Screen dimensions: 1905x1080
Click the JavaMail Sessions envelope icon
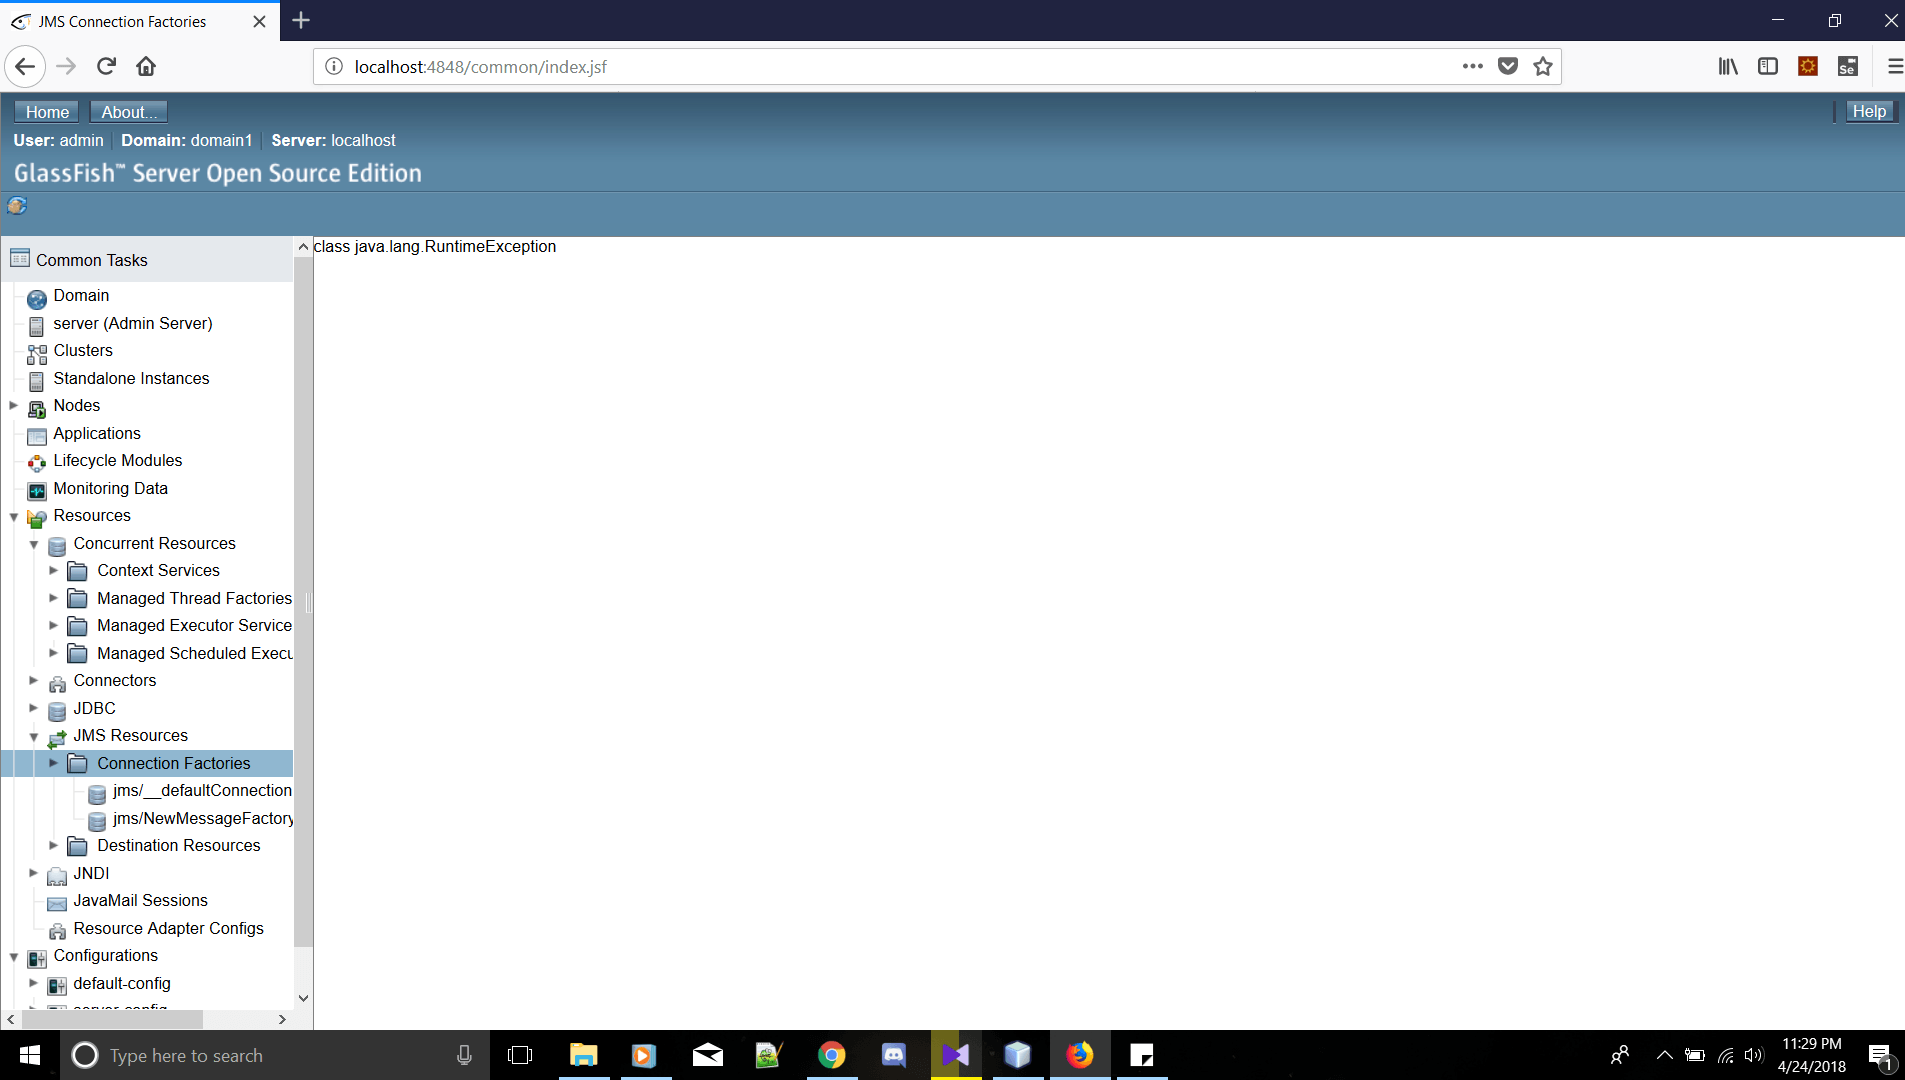[x=57, y=903]
